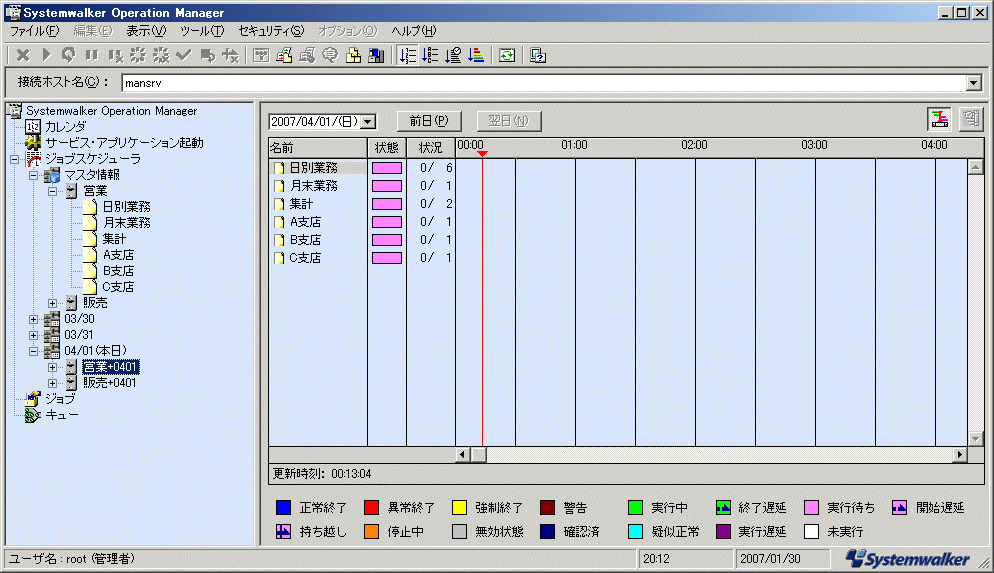Viewport: 994px width, 573px height.
Task: Select 日別業務 in the tree
Action: (x=126, y=207)
